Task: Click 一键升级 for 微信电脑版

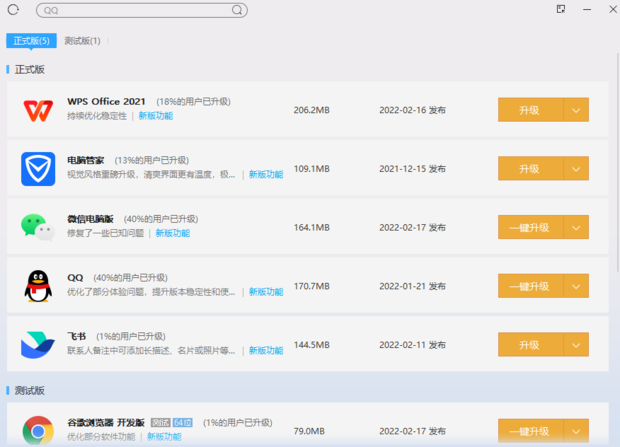Action: coord(530,227)
